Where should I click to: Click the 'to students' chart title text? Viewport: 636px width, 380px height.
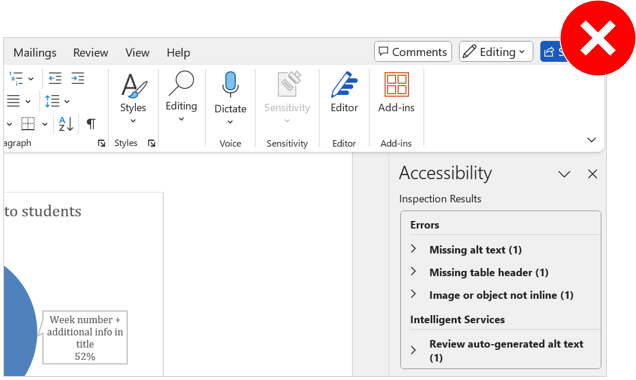tap(43, 211)
